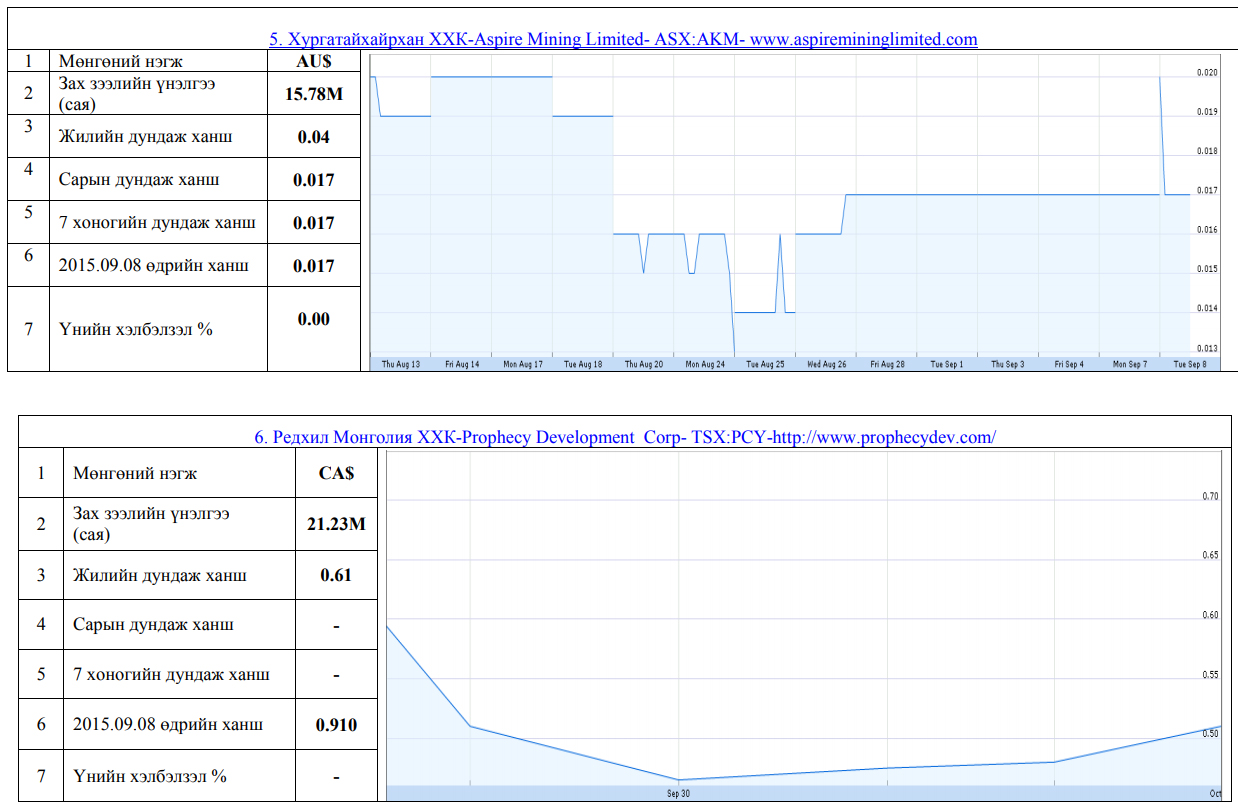The width and height of the screenshot is (1238, 809).
Task: Open the Aspire Mining Limited heading link
Action: pos(623,39)
